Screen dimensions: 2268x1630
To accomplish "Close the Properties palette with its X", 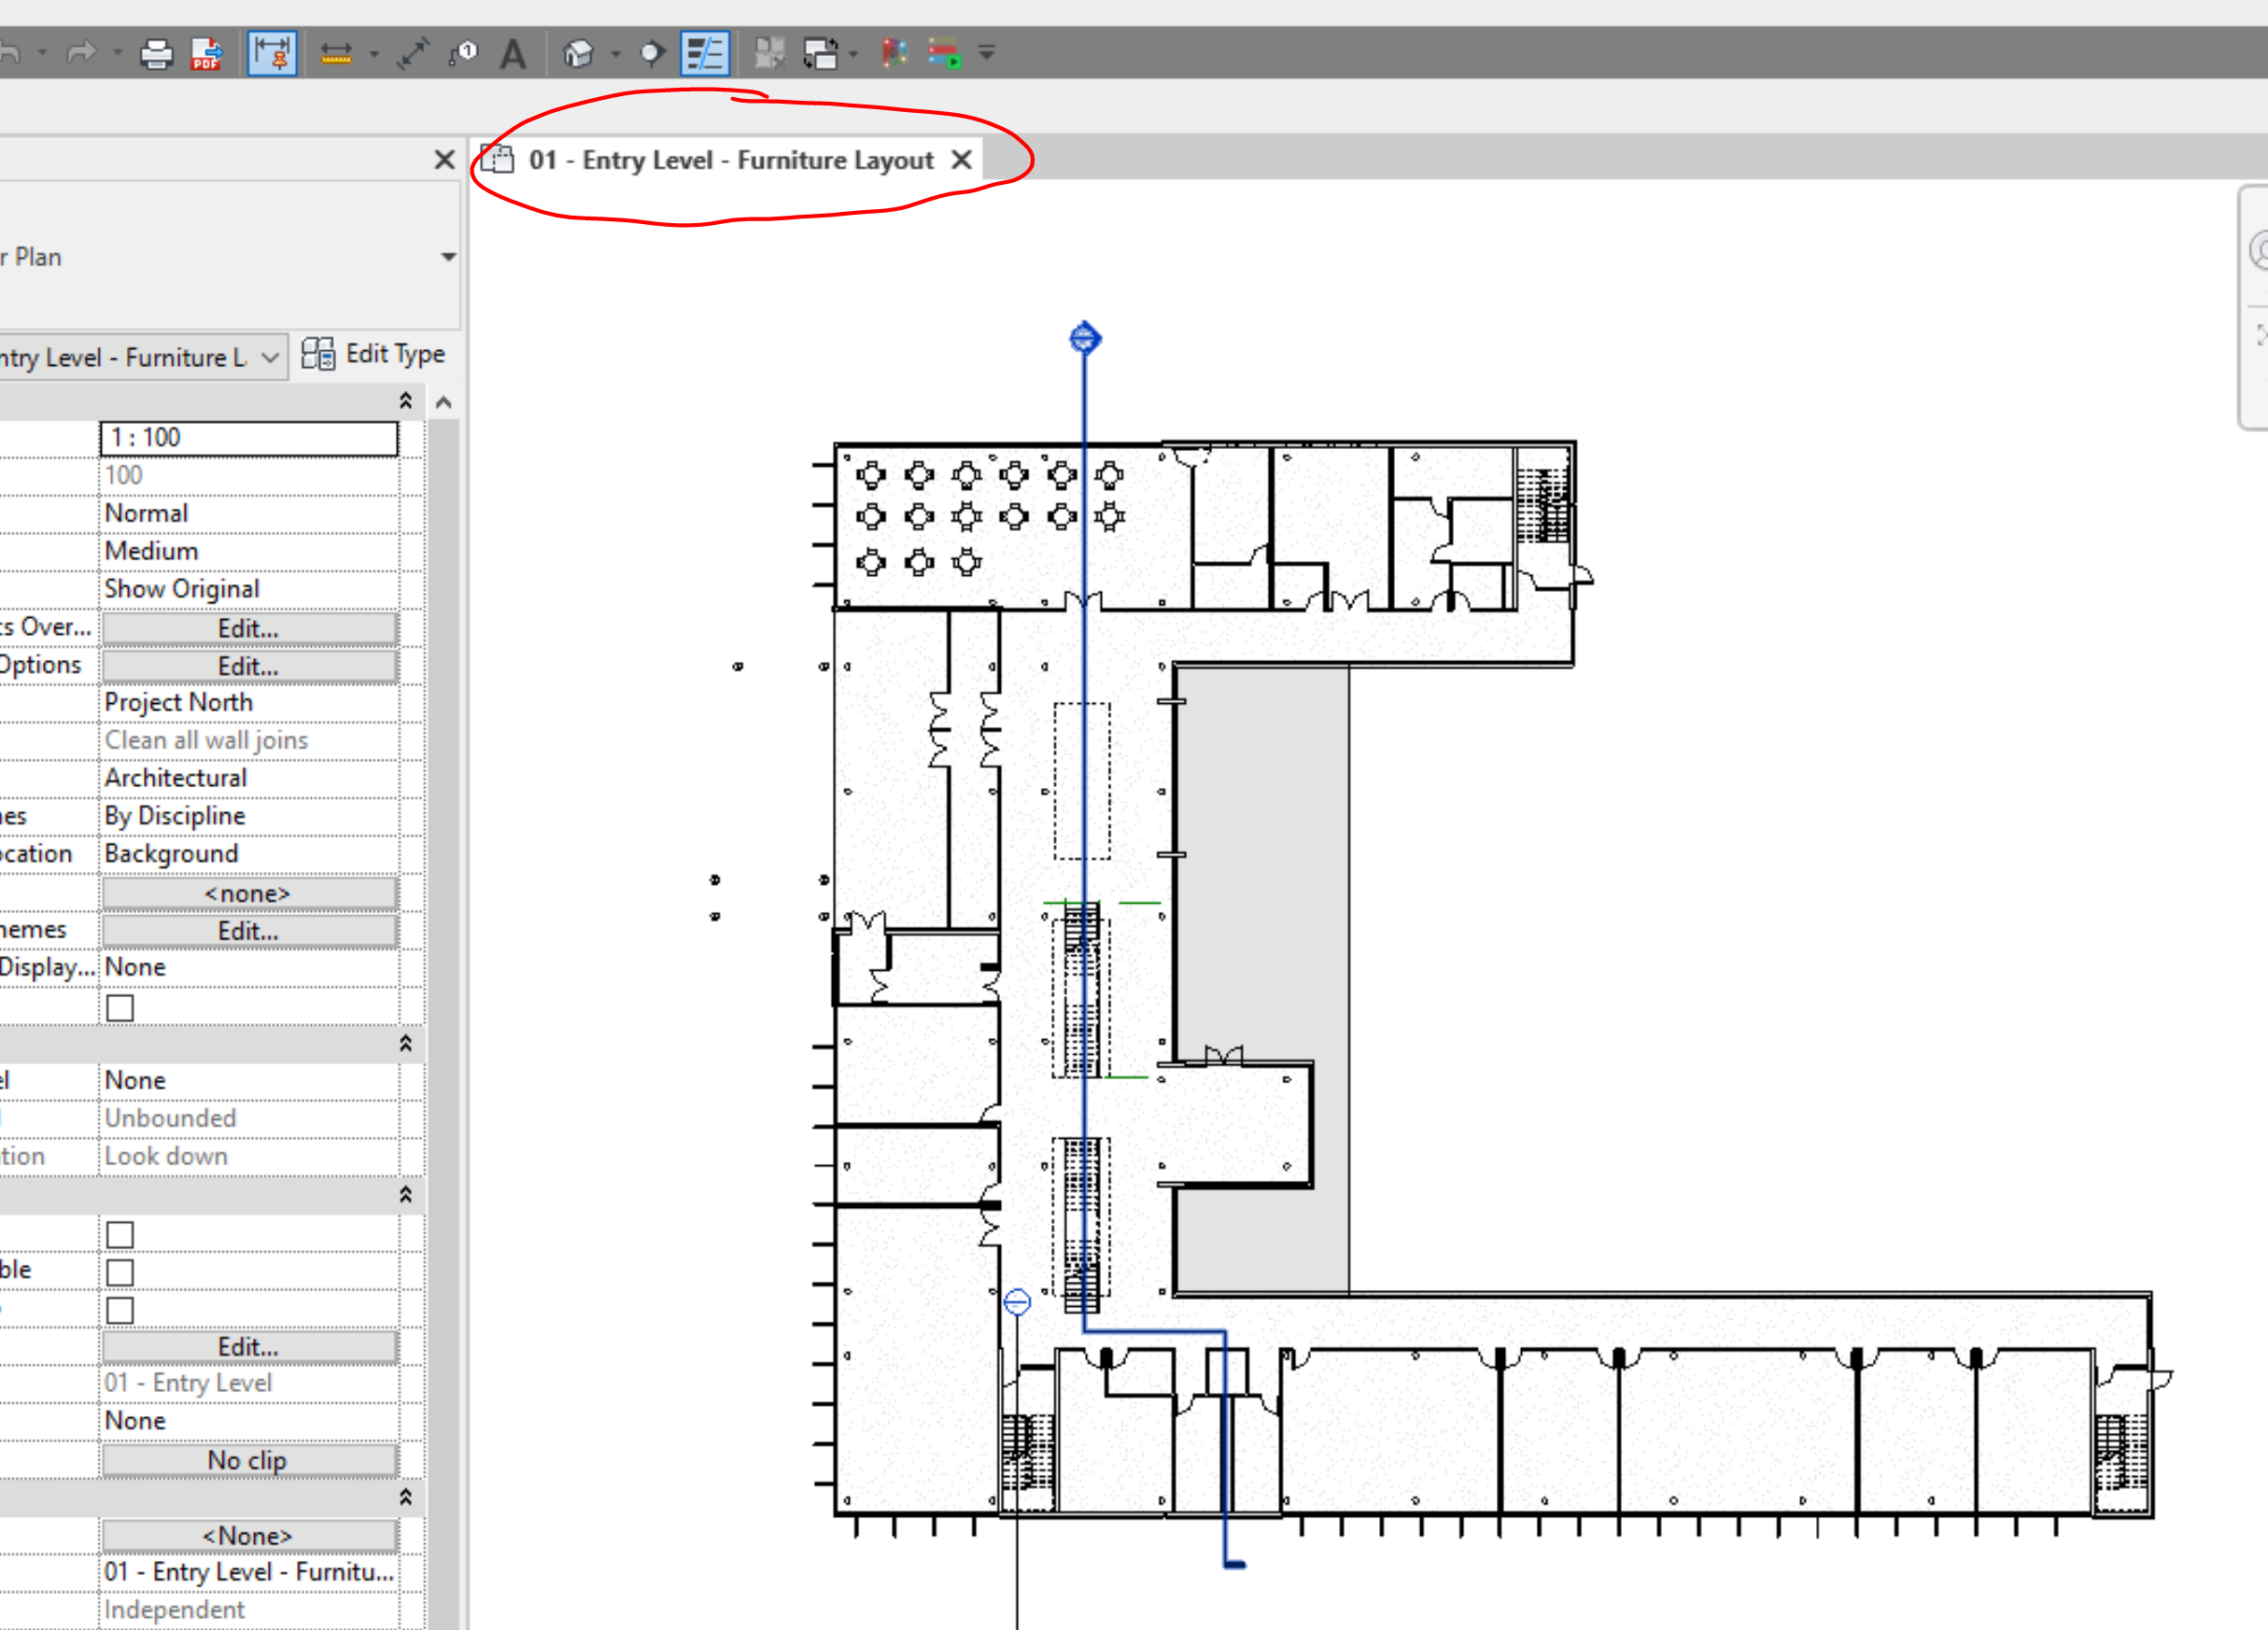I will (x=445, y=160).
